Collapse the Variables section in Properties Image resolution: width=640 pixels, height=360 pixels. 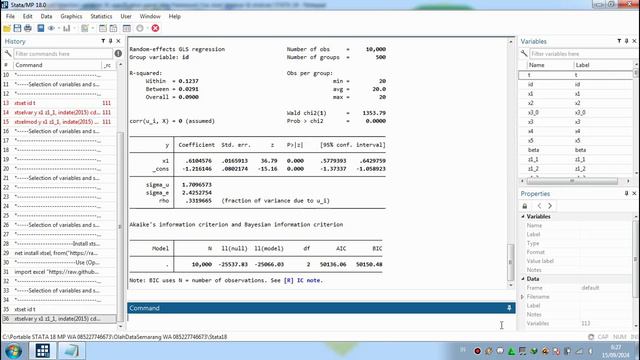point(523,216)
